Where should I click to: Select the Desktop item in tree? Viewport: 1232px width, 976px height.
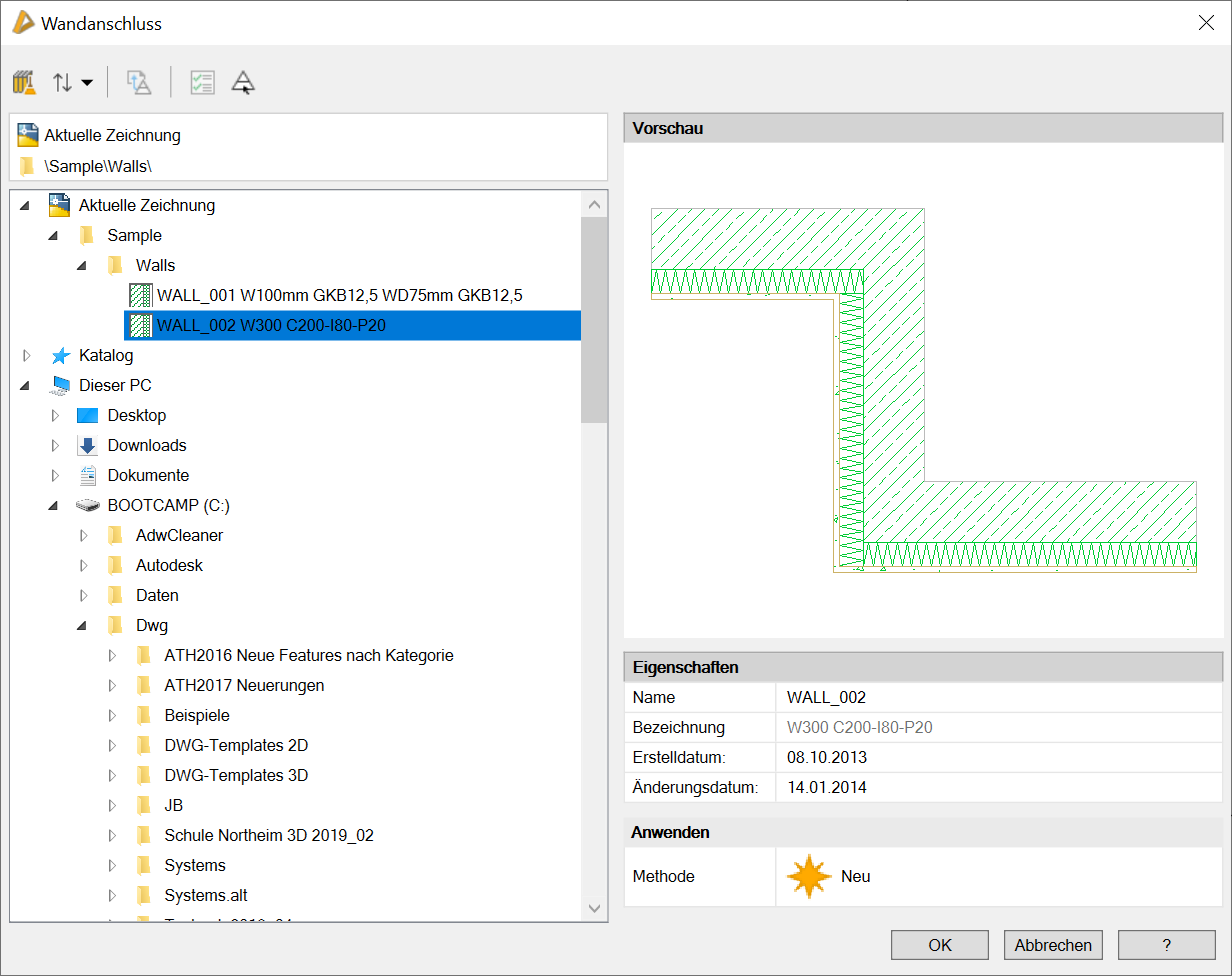136,415
